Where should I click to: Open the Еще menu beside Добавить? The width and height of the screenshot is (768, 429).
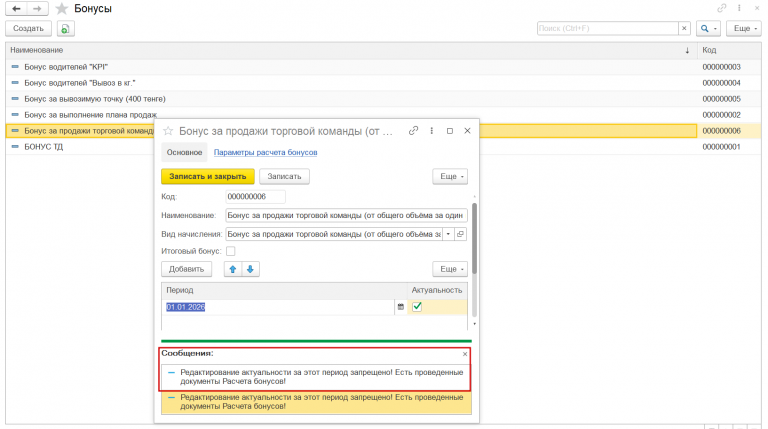[450, 269]
